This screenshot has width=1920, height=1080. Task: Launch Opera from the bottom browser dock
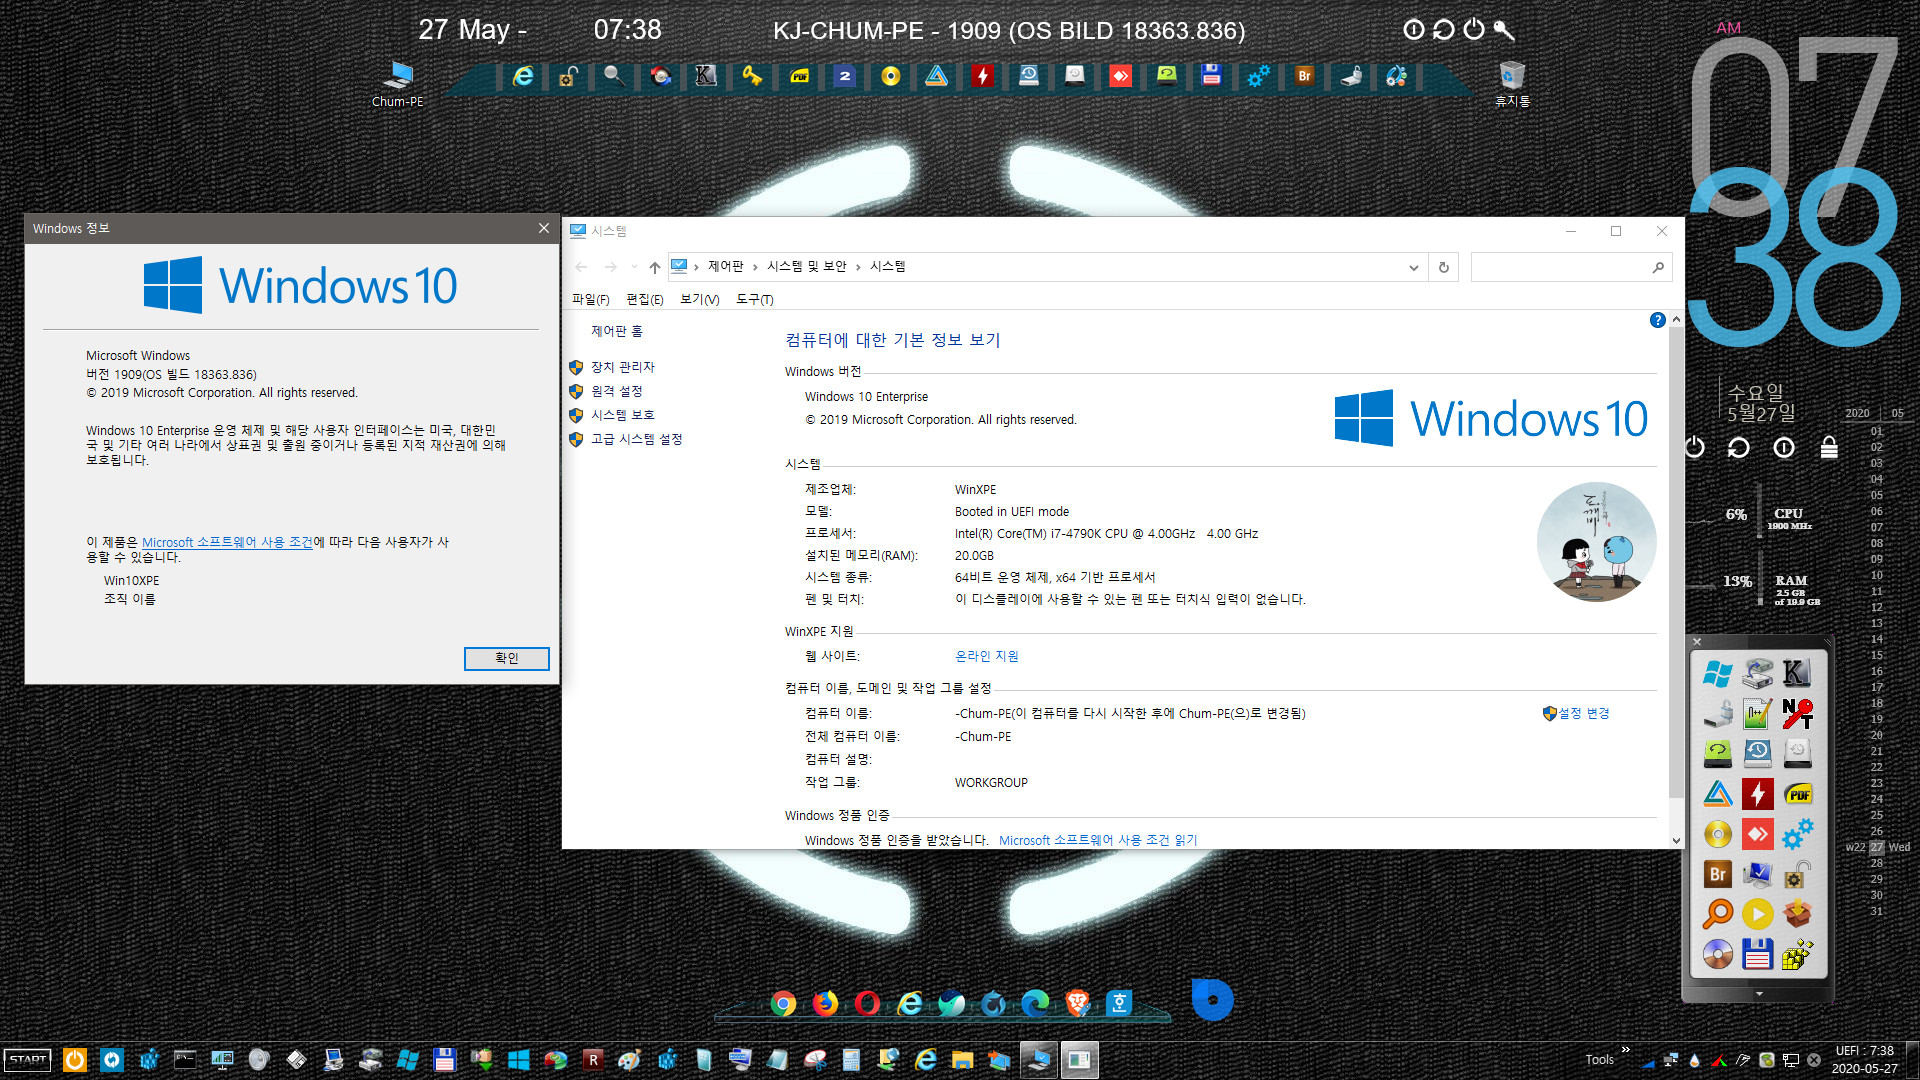click(867, 1003)
